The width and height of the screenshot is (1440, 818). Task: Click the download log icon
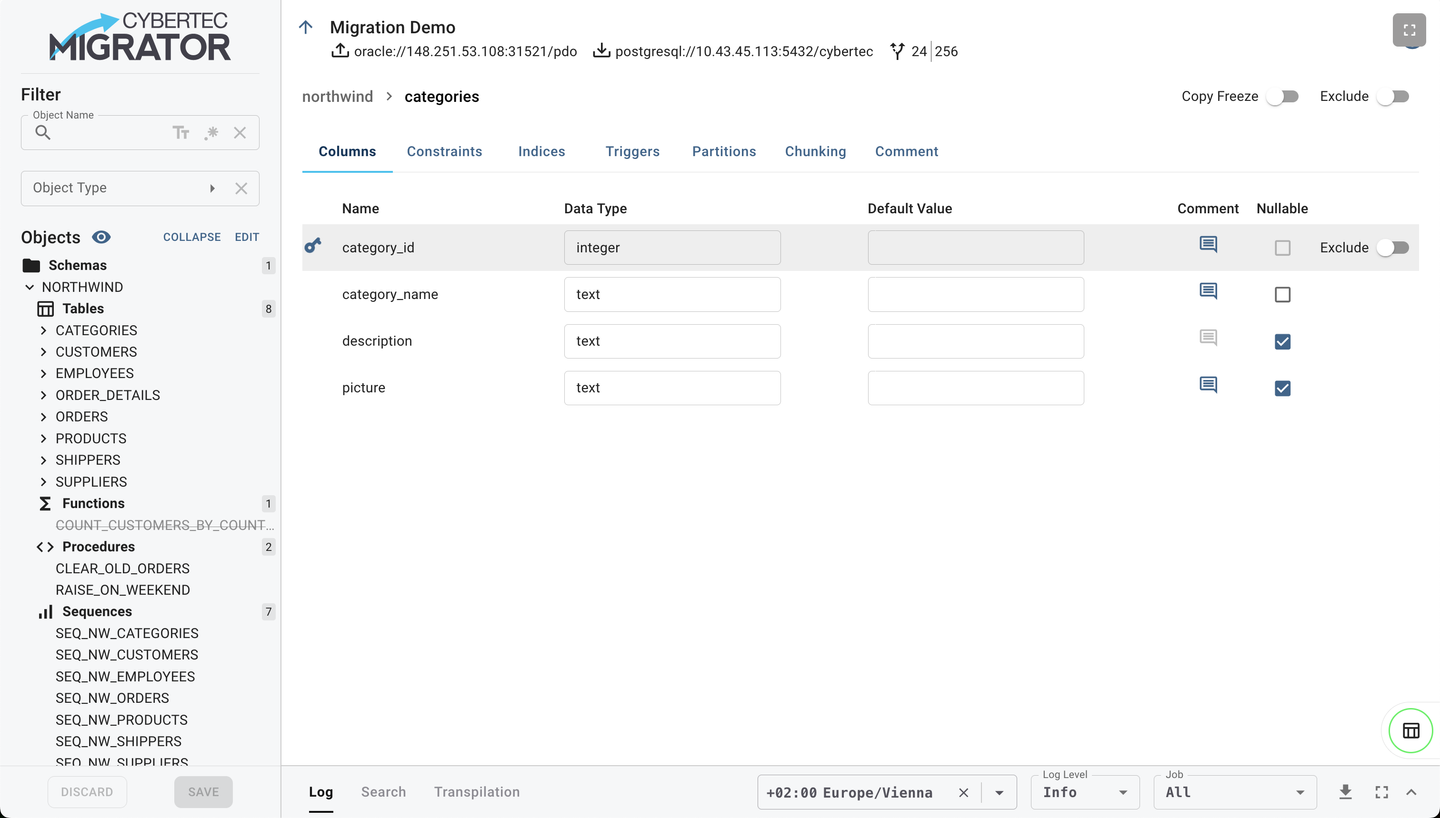click(x=1345, y=792)
